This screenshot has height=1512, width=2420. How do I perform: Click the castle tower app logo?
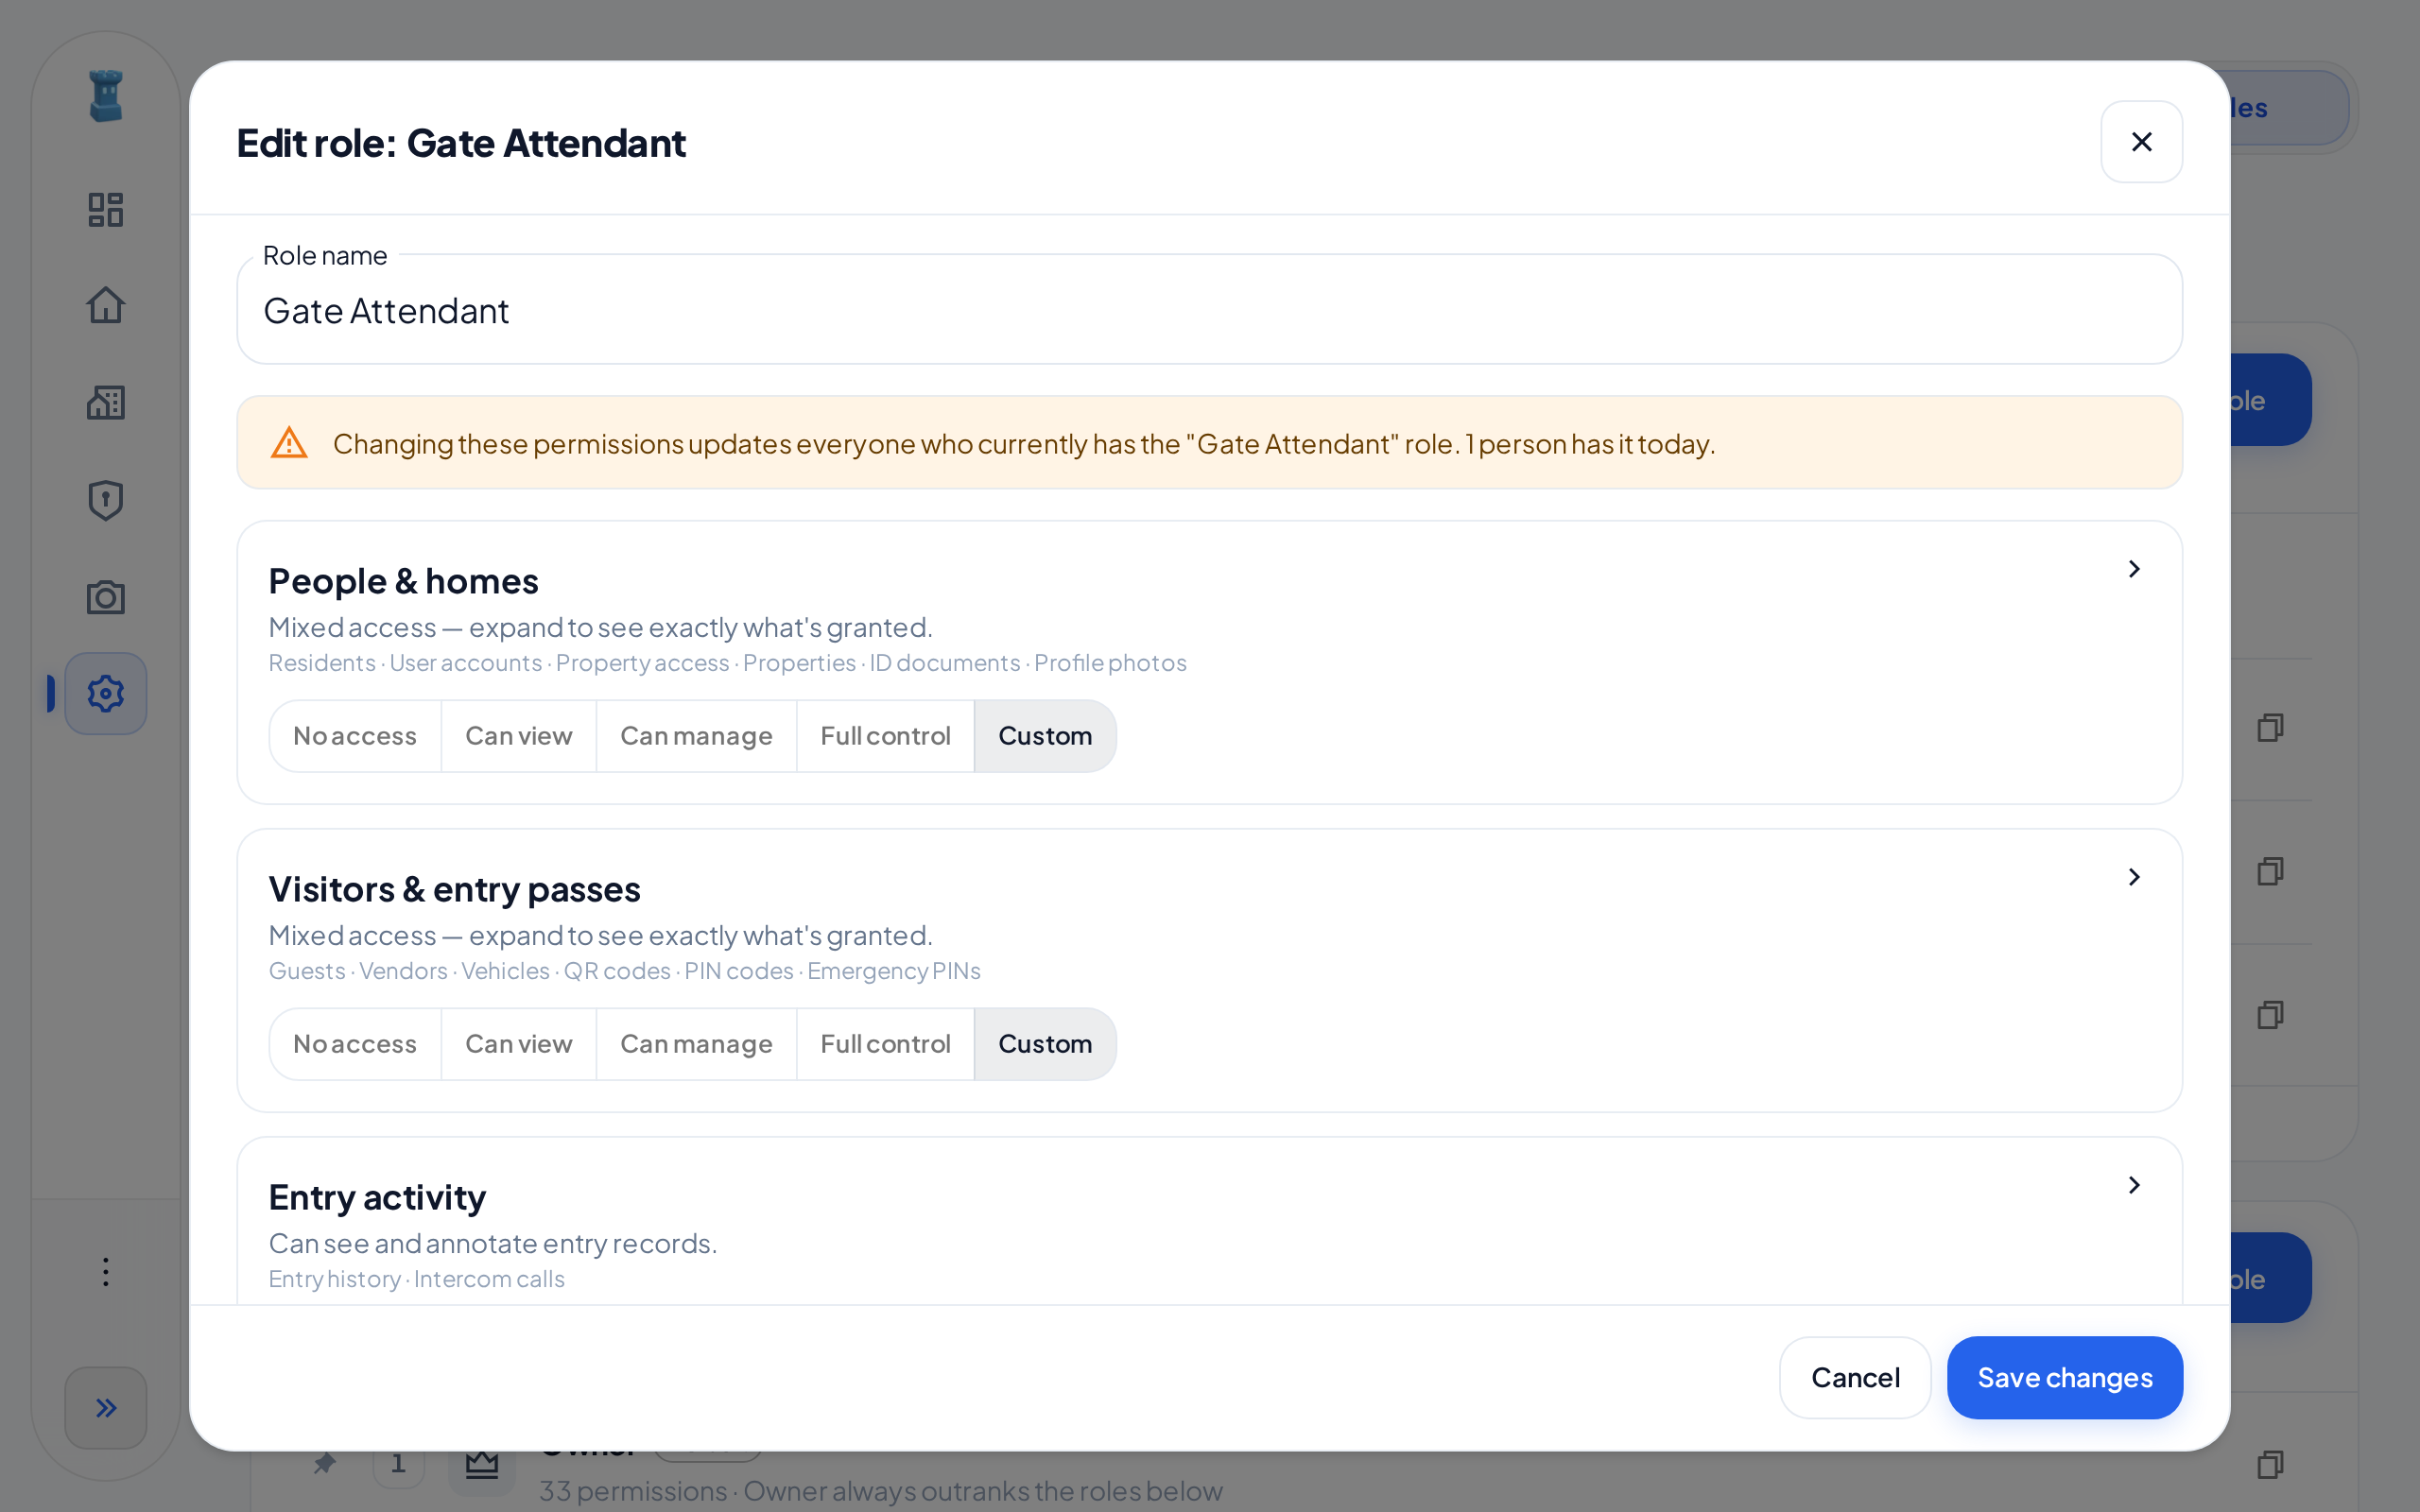click(x=105, y=96)
